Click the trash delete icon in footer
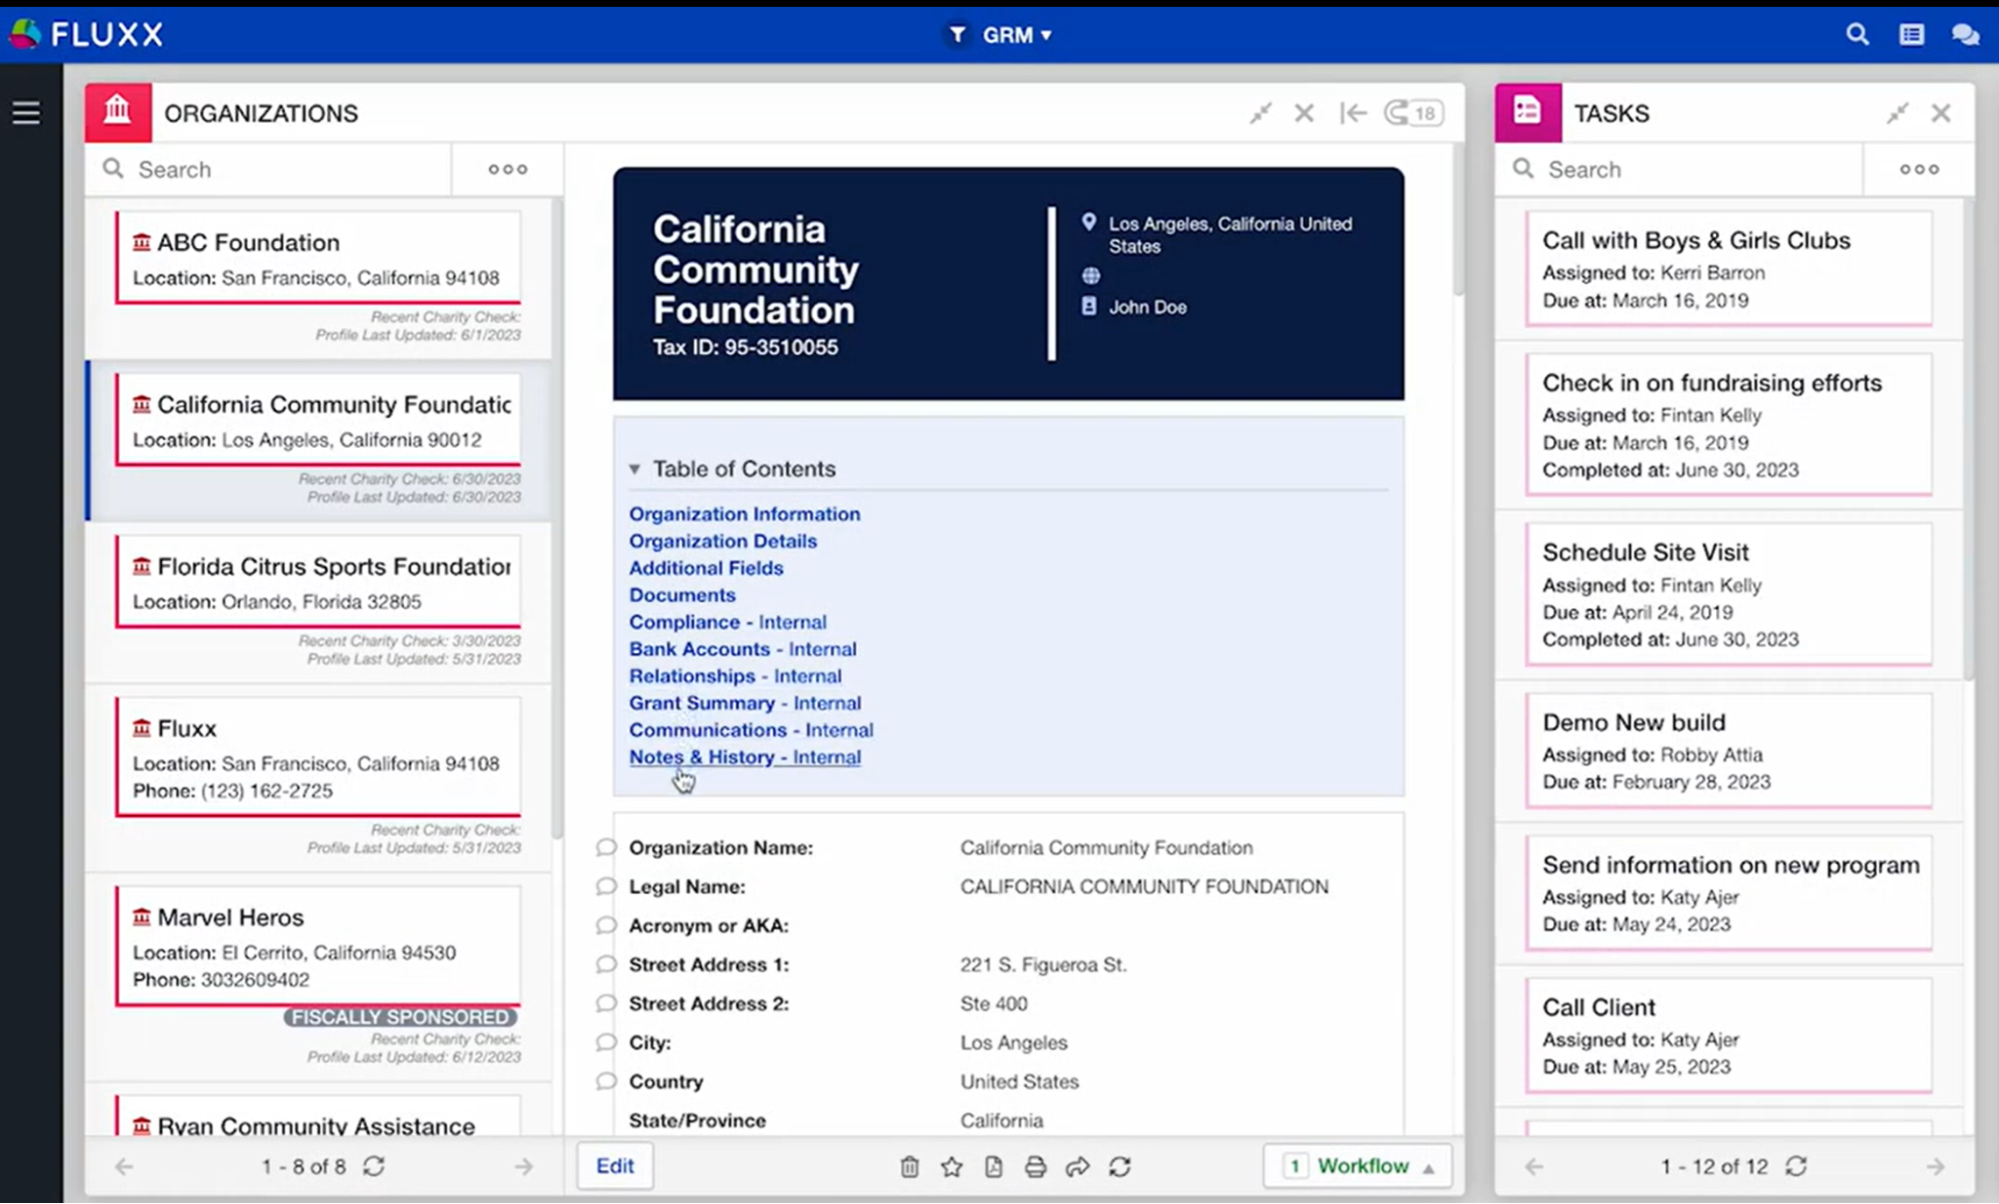The width and height of the screenshot is (1999, 1204). (909, 1167)
